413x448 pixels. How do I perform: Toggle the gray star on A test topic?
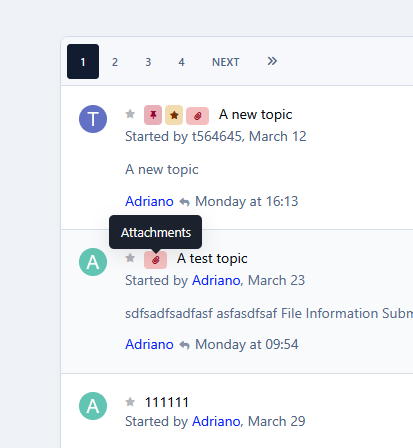pyautogui.click(x=130, y=258)
